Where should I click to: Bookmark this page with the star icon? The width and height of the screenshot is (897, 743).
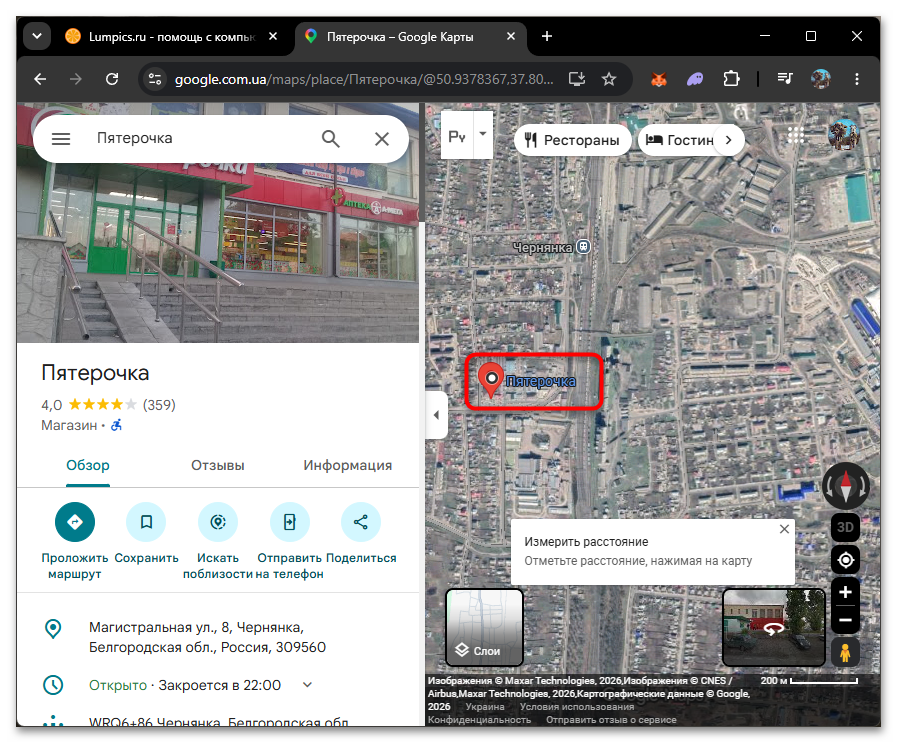609,79
